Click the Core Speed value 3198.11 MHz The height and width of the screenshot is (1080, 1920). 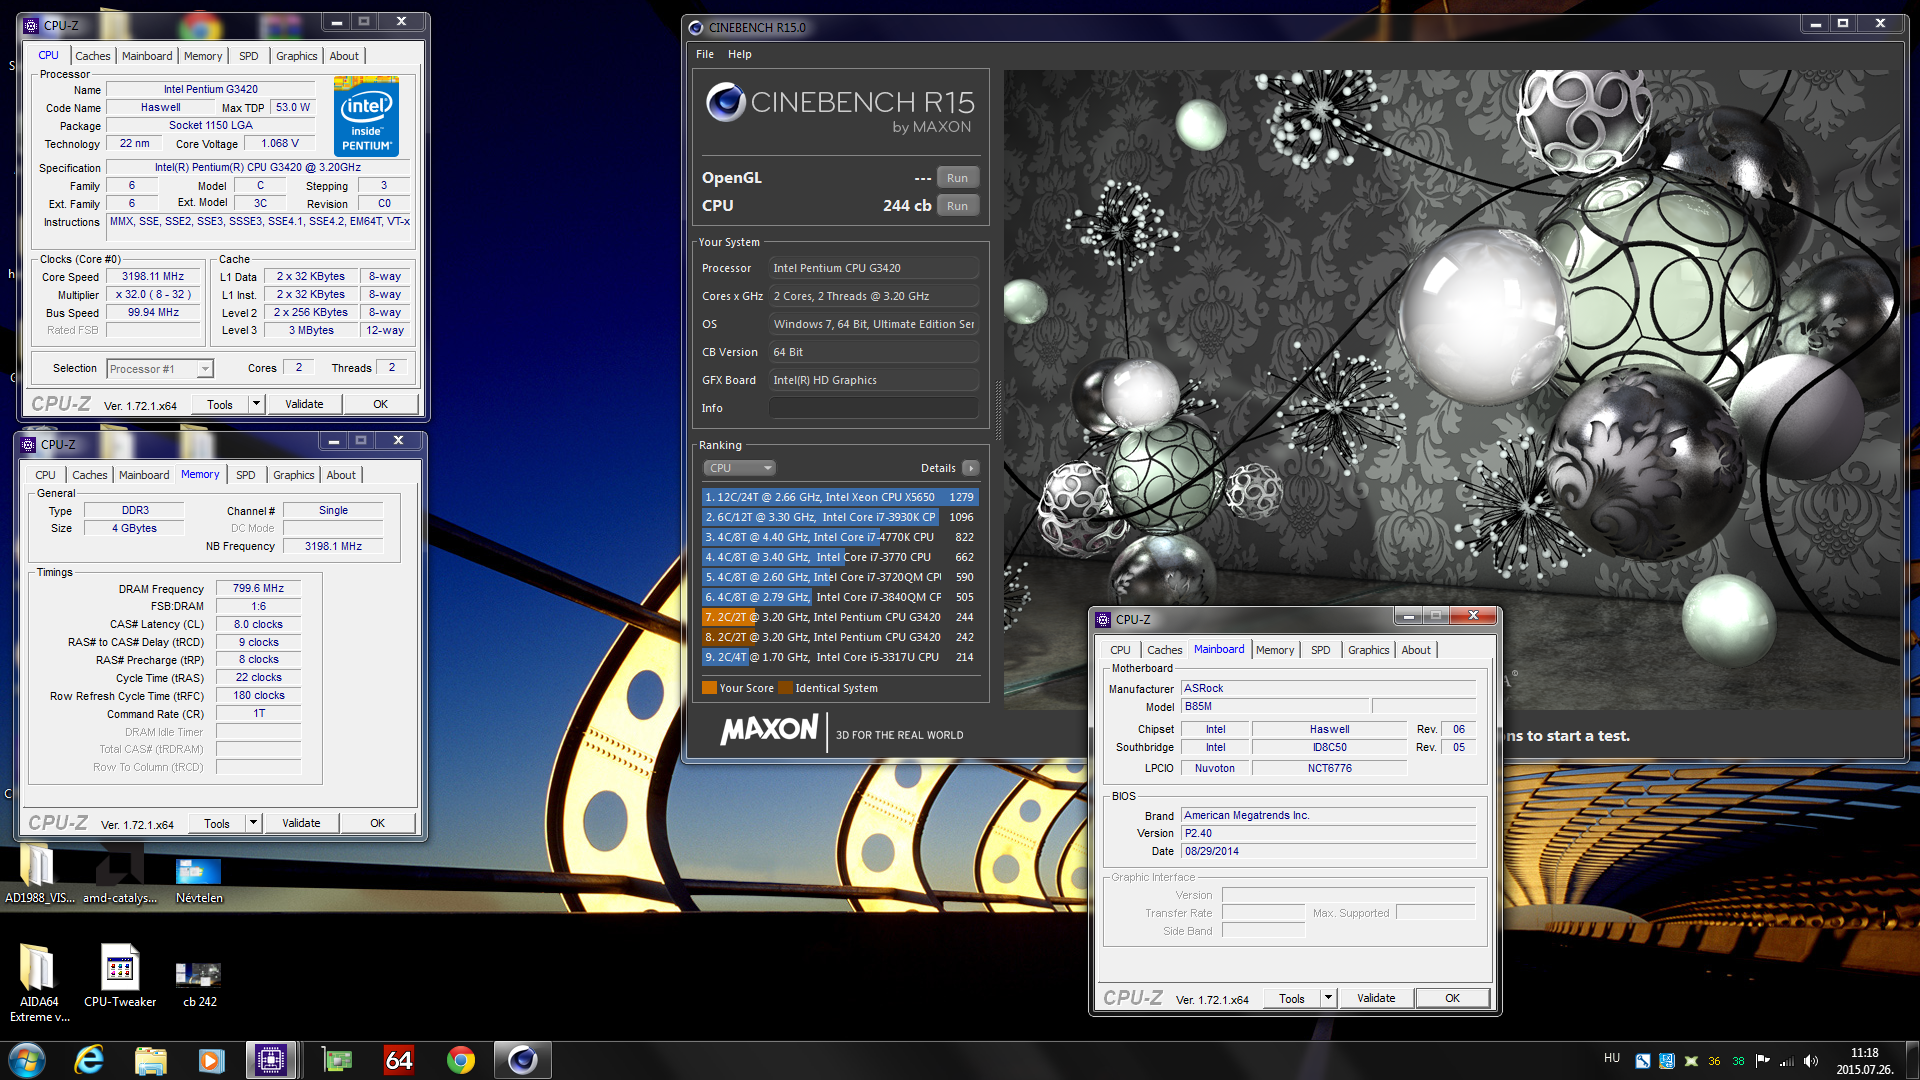pos(153,277)
